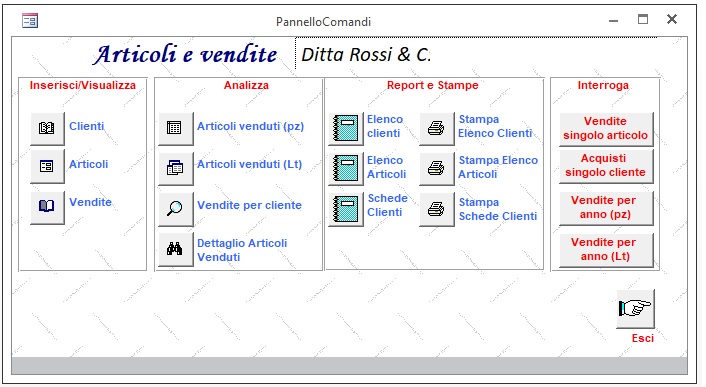Print Elenco Articoli using printer icon
This screenshot has width=706, height=387.
tap(437, 169)
